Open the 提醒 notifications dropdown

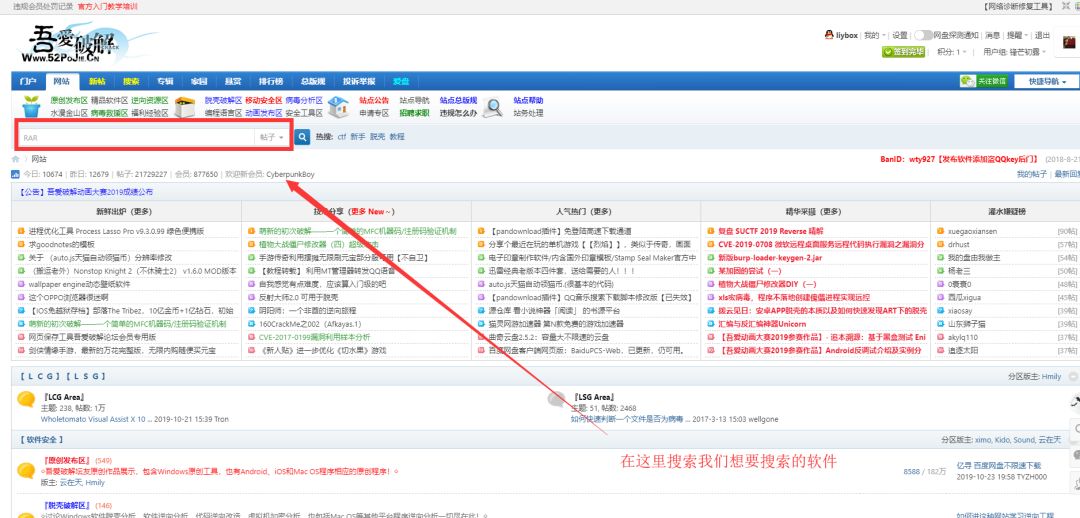point(1017,35)
